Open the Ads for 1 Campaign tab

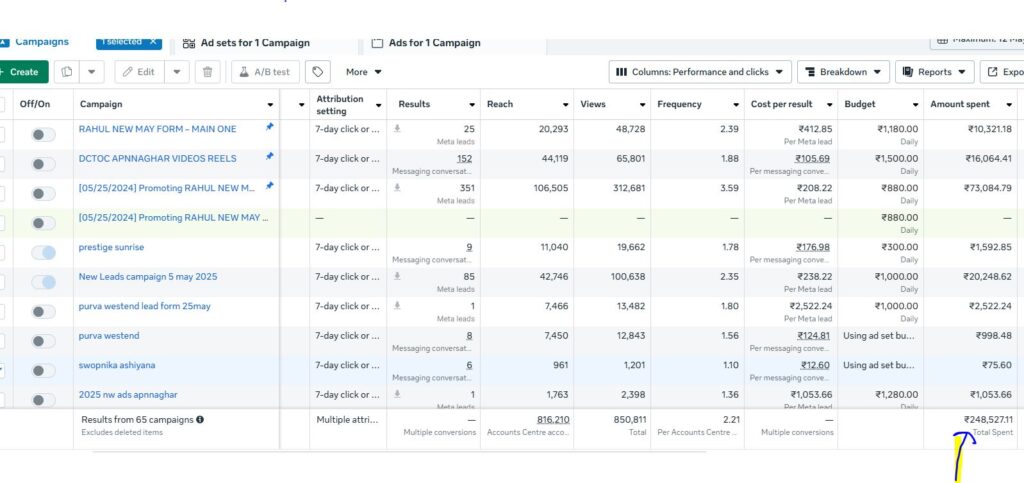[x=433, y=43]
